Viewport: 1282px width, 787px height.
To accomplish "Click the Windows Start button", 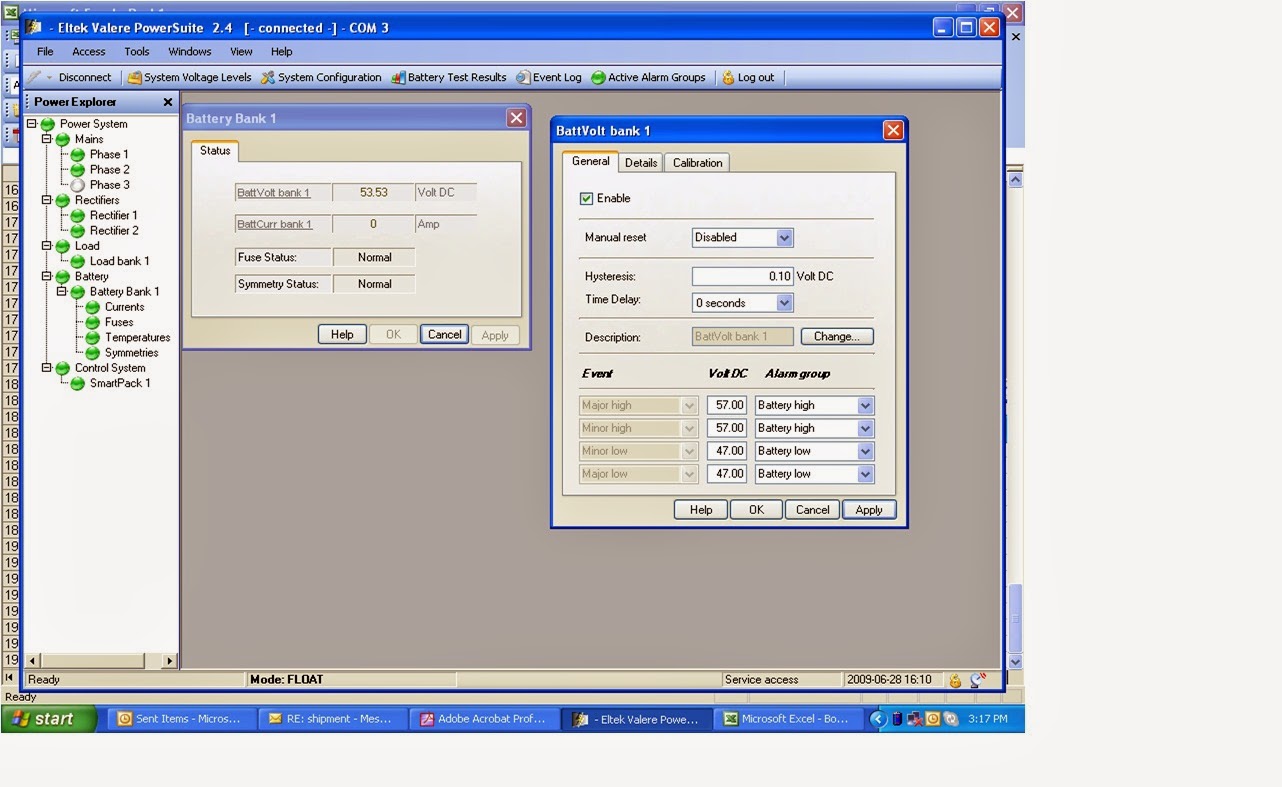I will point(50,719).
